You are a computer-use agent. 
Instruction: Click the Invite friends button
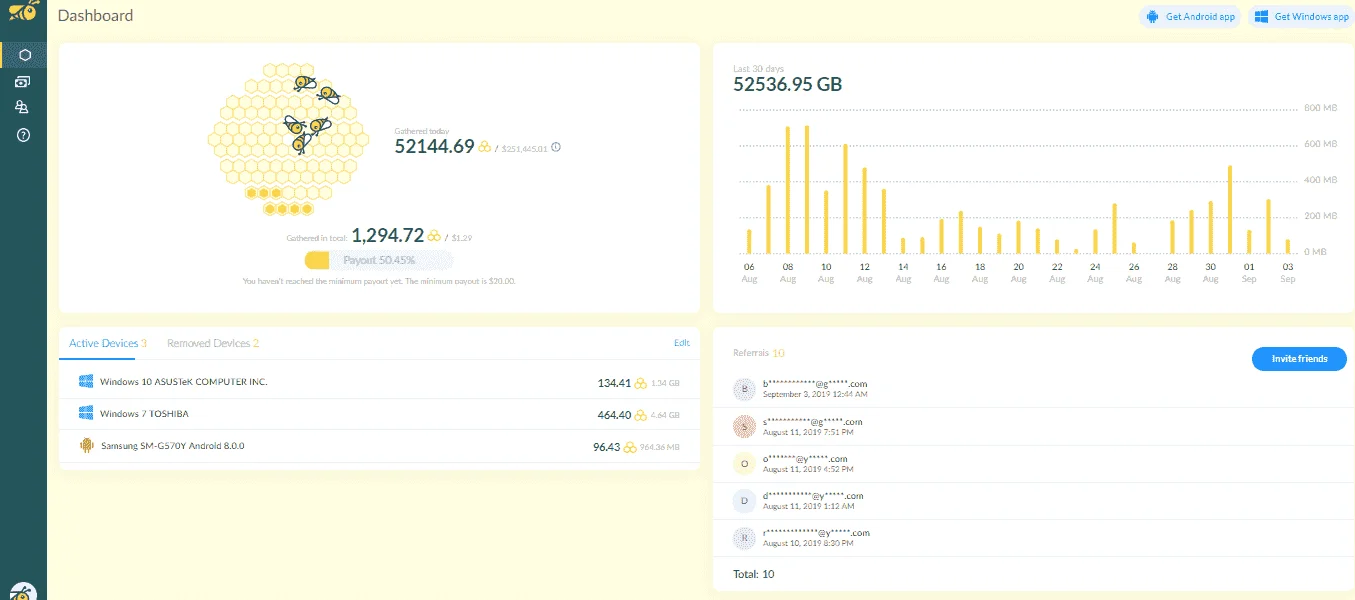click(x=1299, y=359)
